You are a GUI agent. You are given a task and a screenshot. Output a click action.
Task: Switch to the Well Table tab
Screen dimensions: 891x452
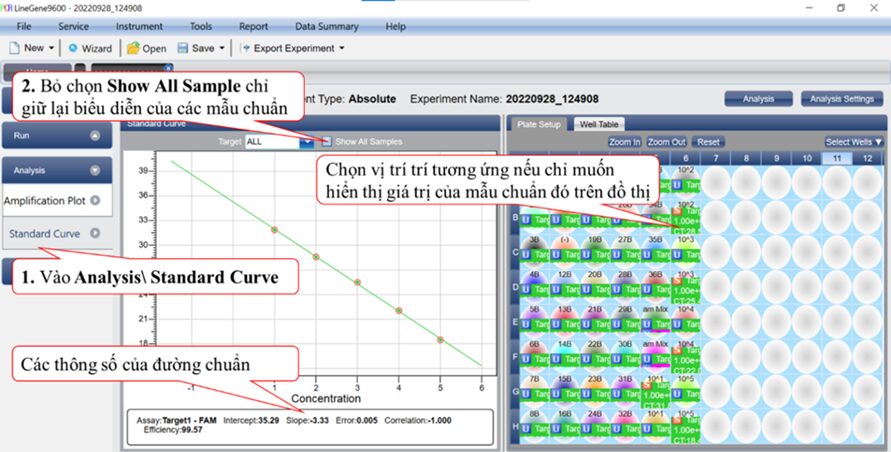599,124
